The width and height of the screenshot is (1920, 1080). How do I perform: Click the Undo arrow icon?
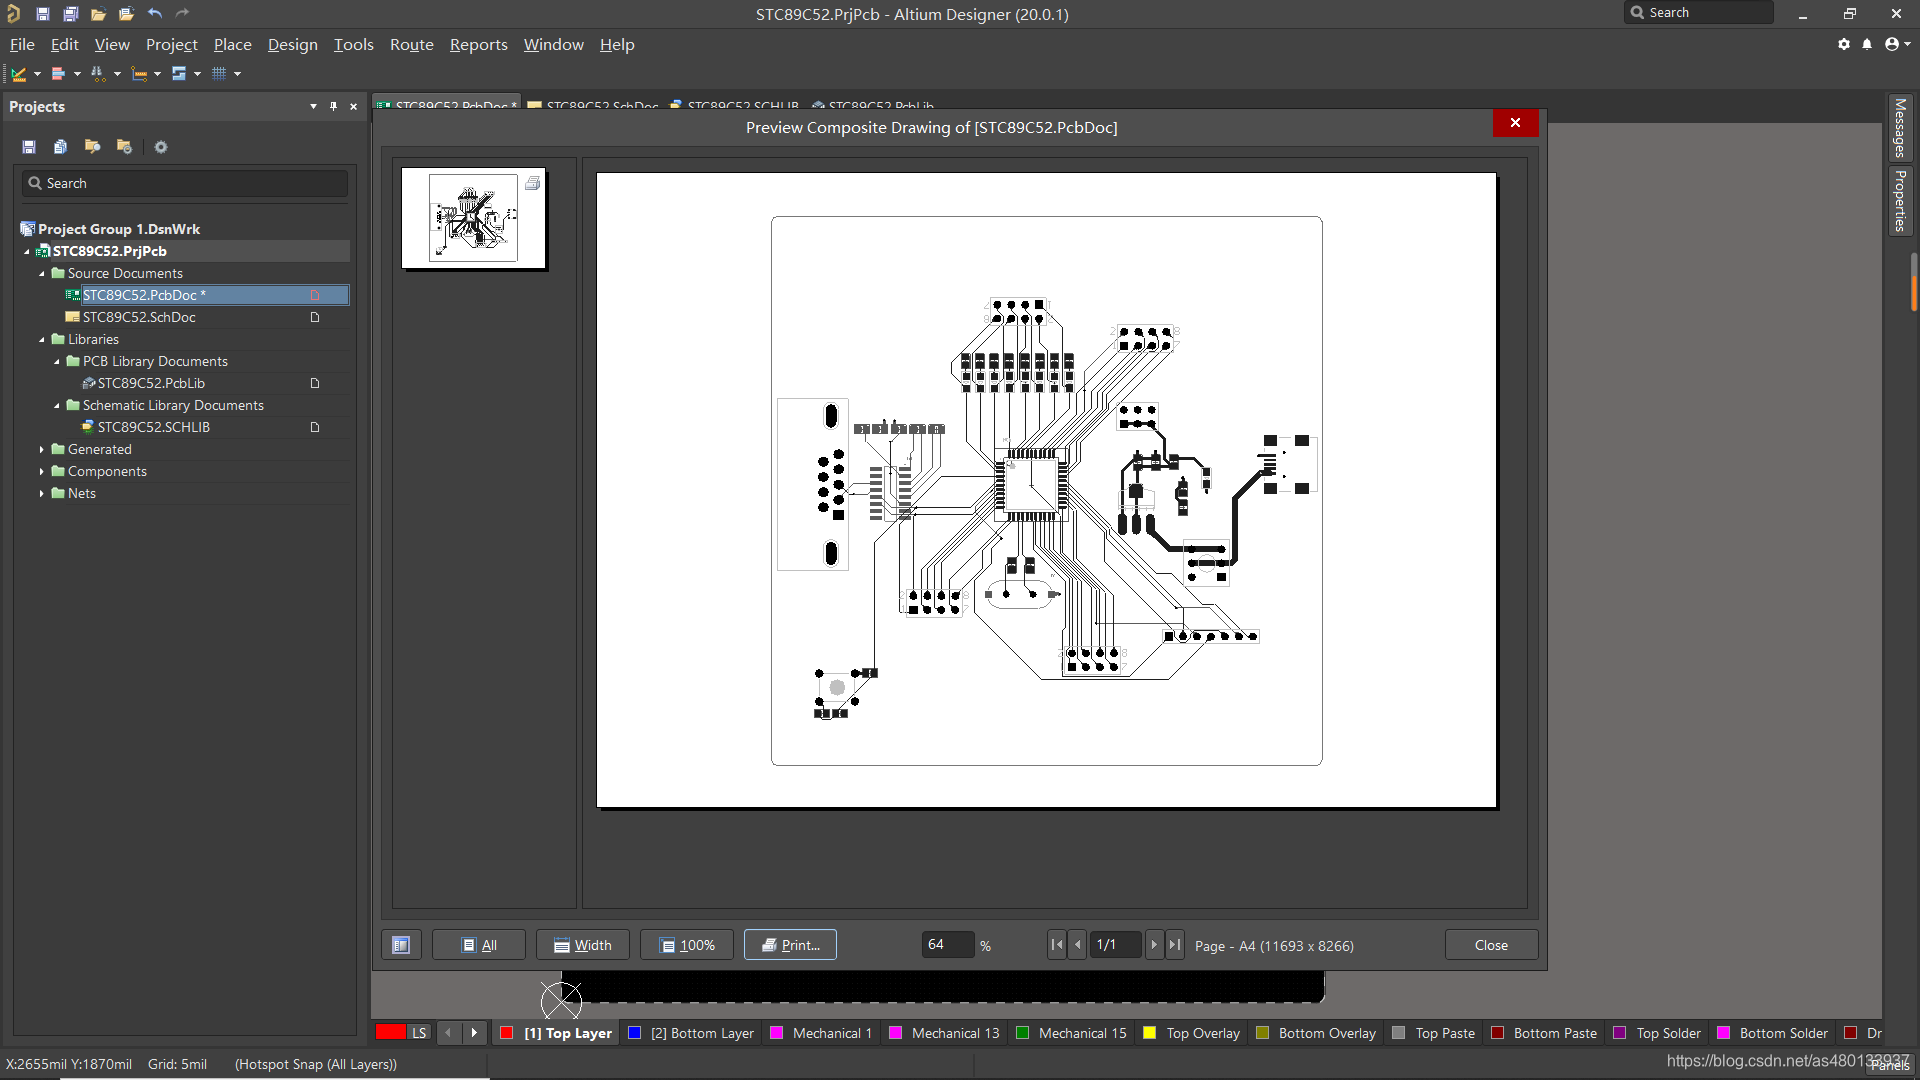point(154,14)
